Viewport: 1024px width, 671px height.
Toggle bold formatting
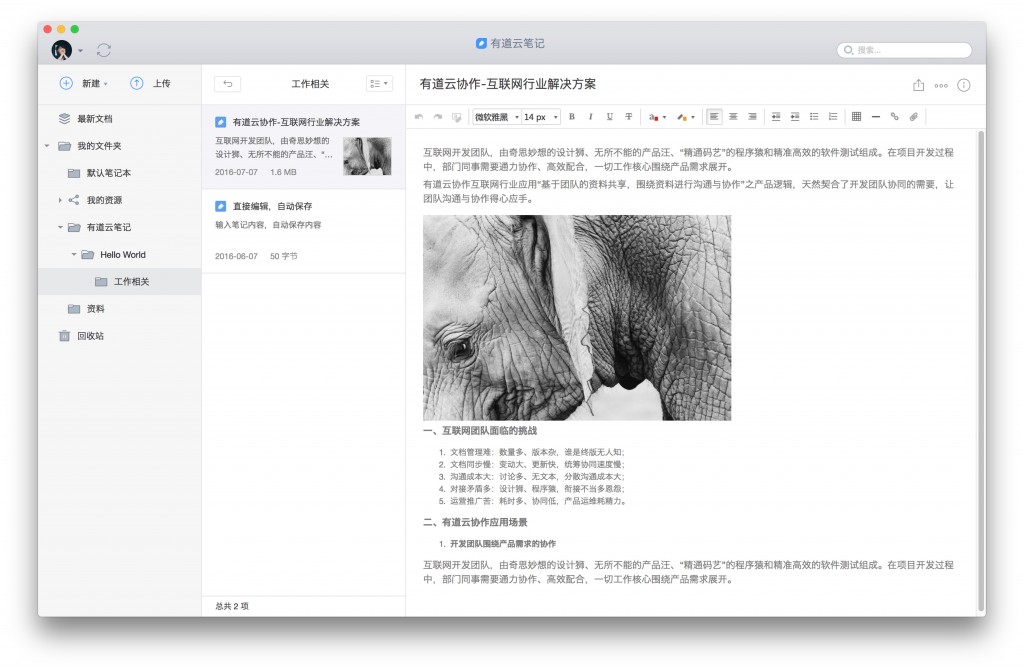click(x=571, y=117)
